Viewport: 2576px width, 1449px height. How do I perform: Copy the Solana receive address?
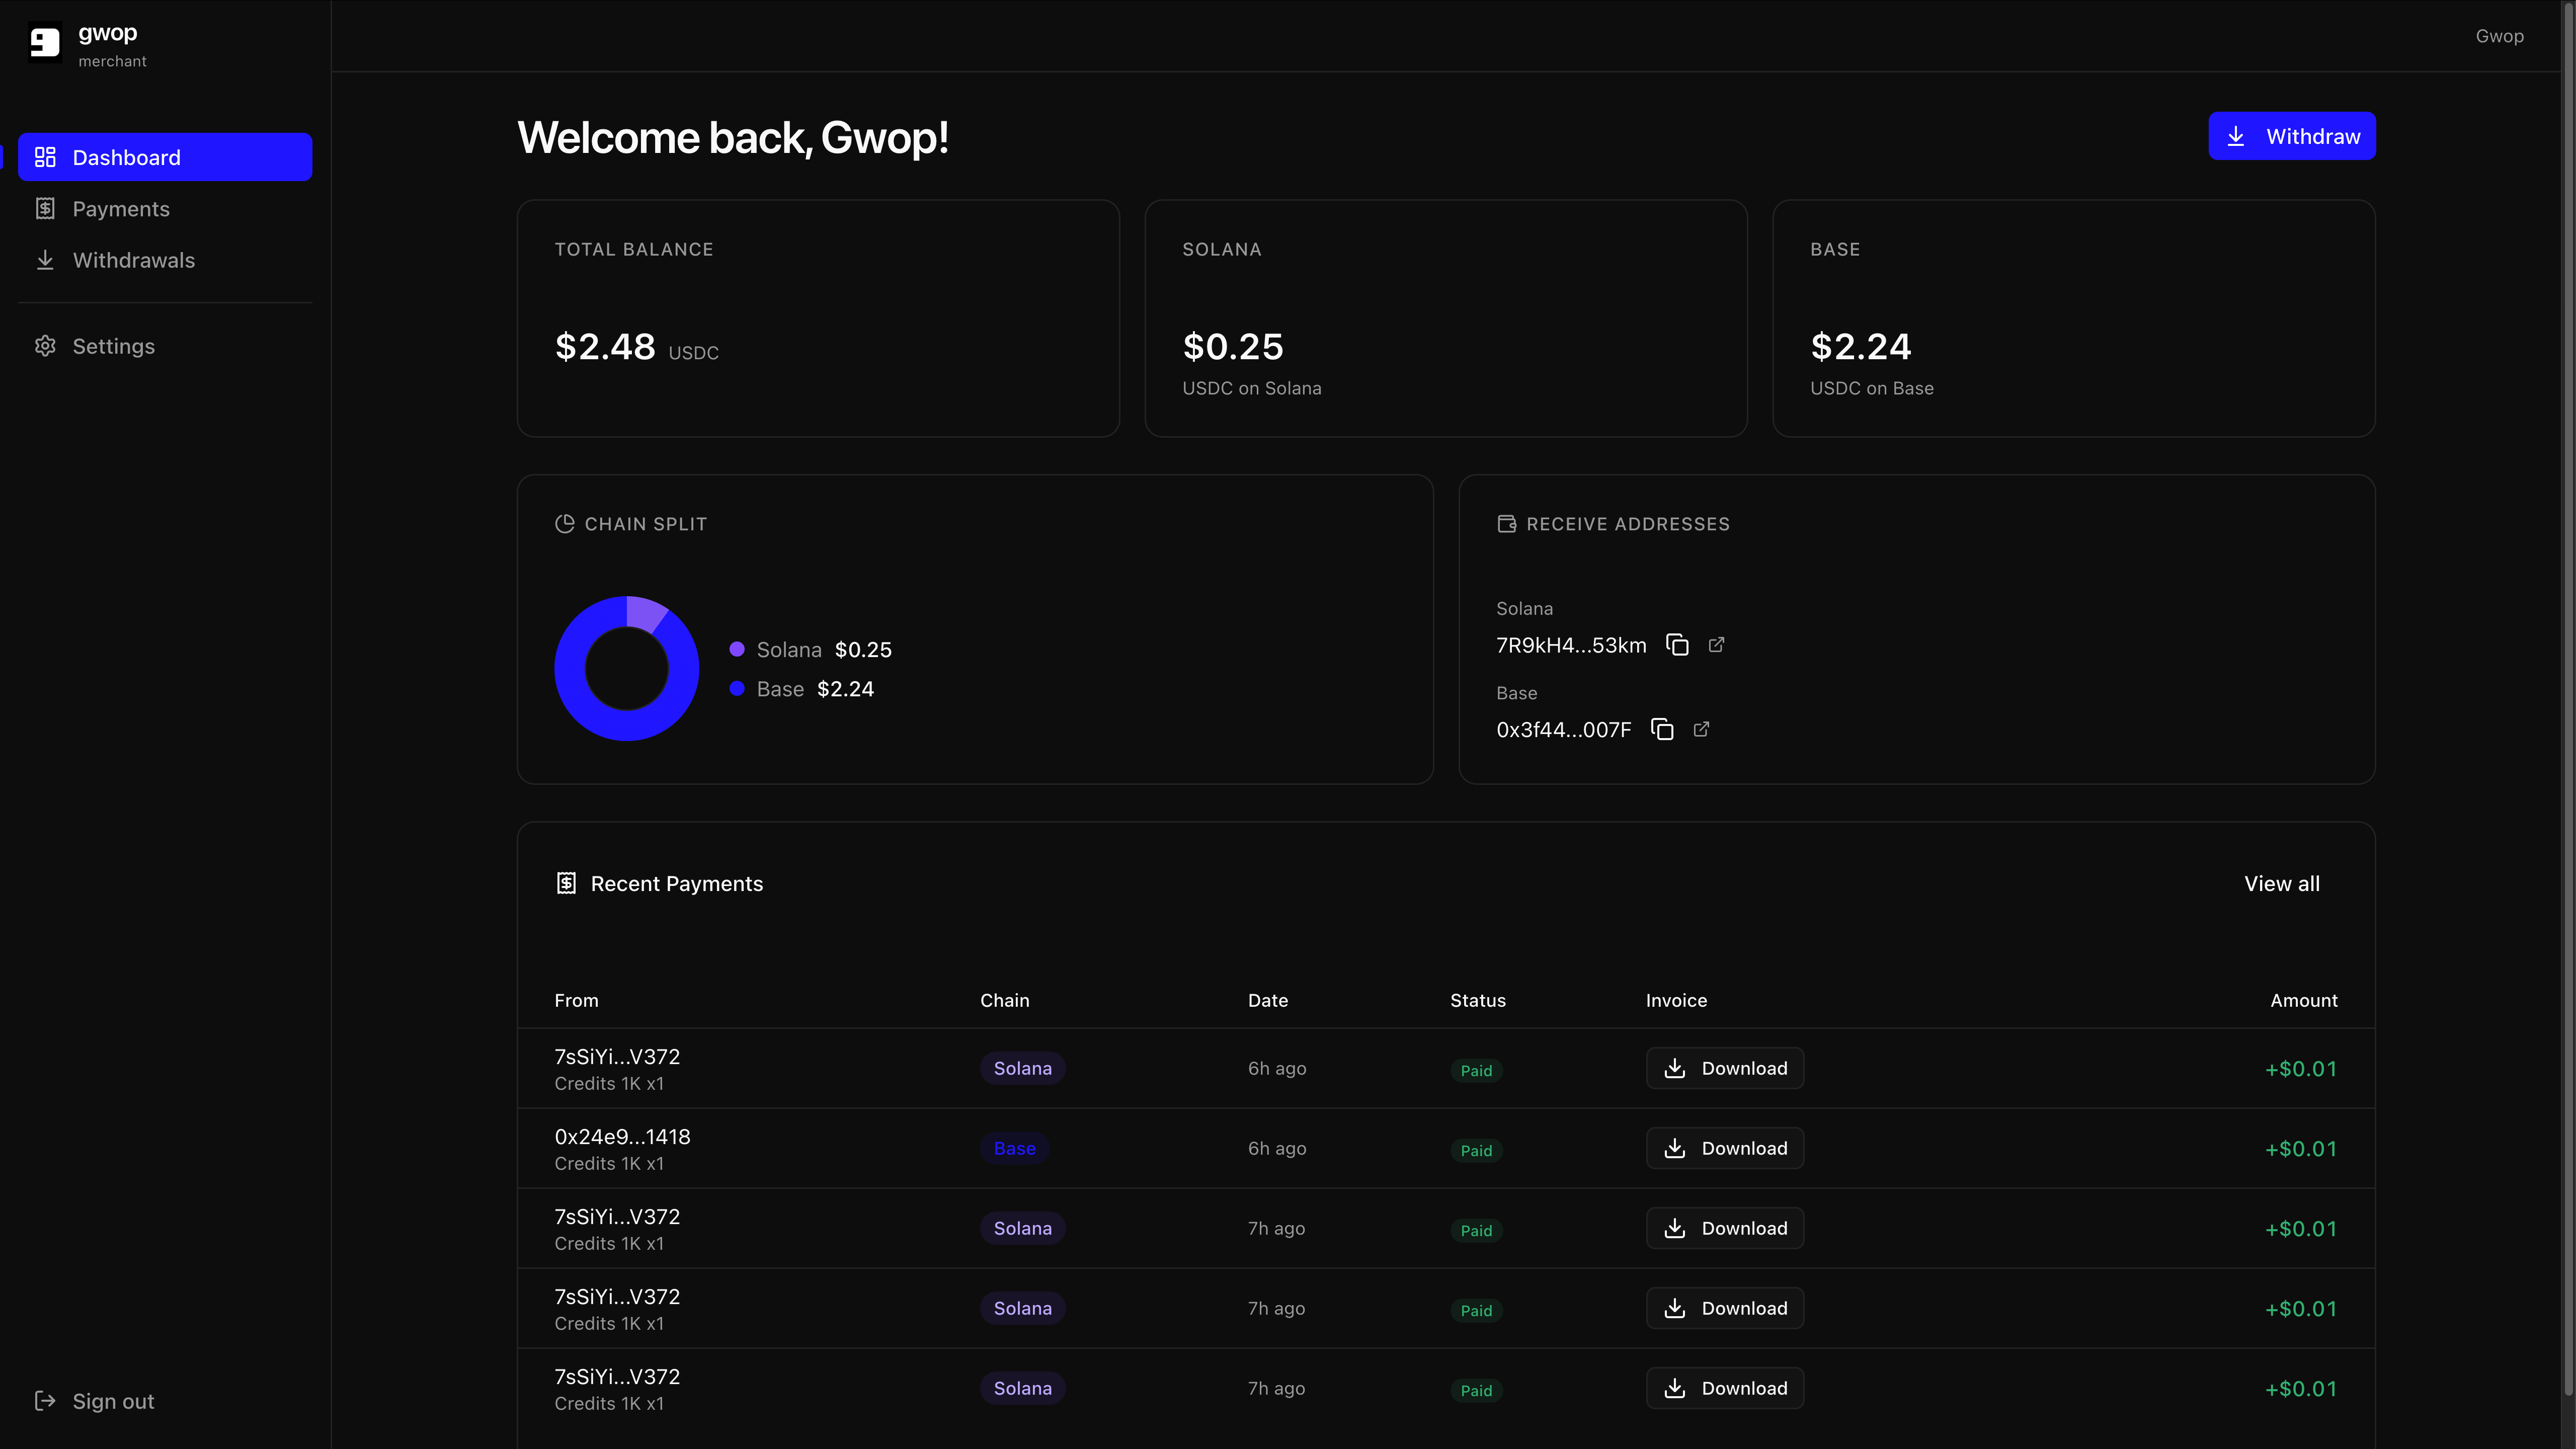tap(1677, 645)
